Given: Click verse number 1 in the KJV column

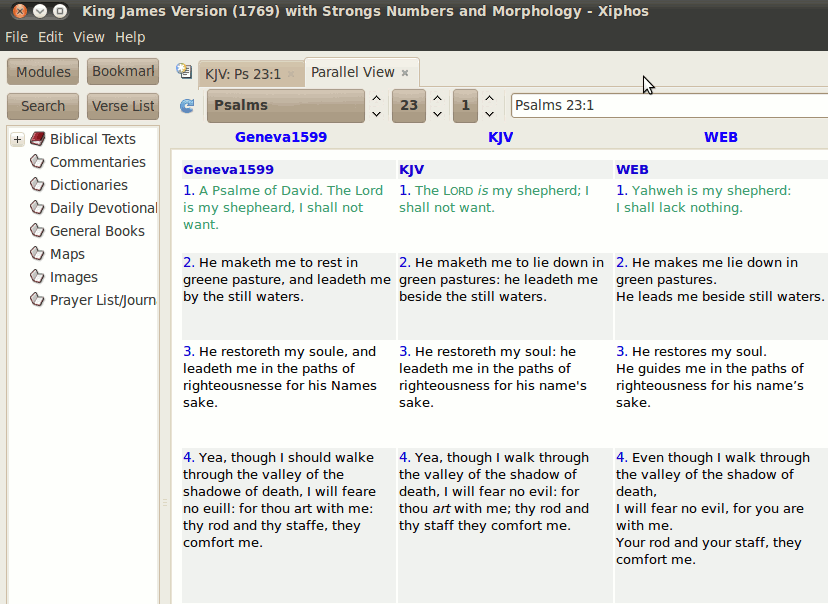Looking at the screenshot, I should (x=404, y=191).
